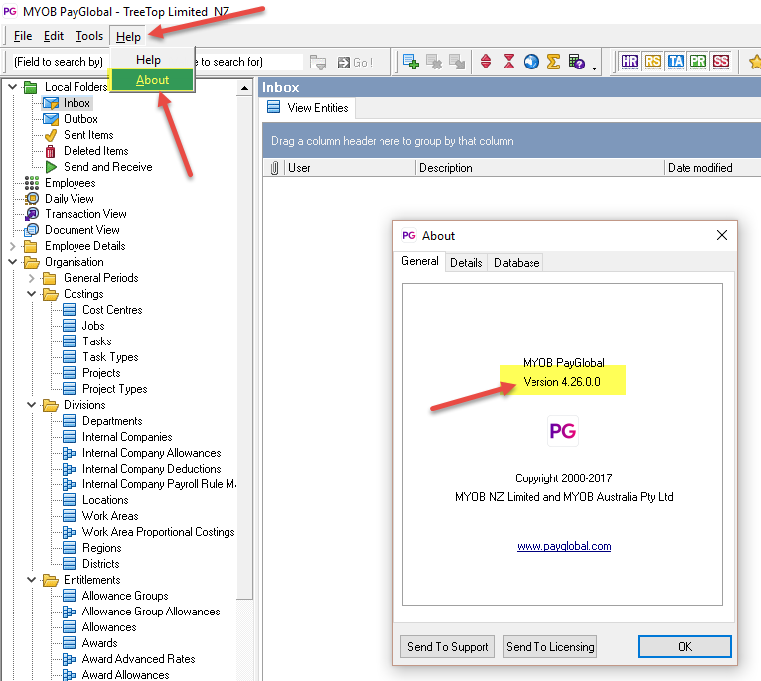Open the HR module icon
The image size is (761, 681).
[629, 62]
